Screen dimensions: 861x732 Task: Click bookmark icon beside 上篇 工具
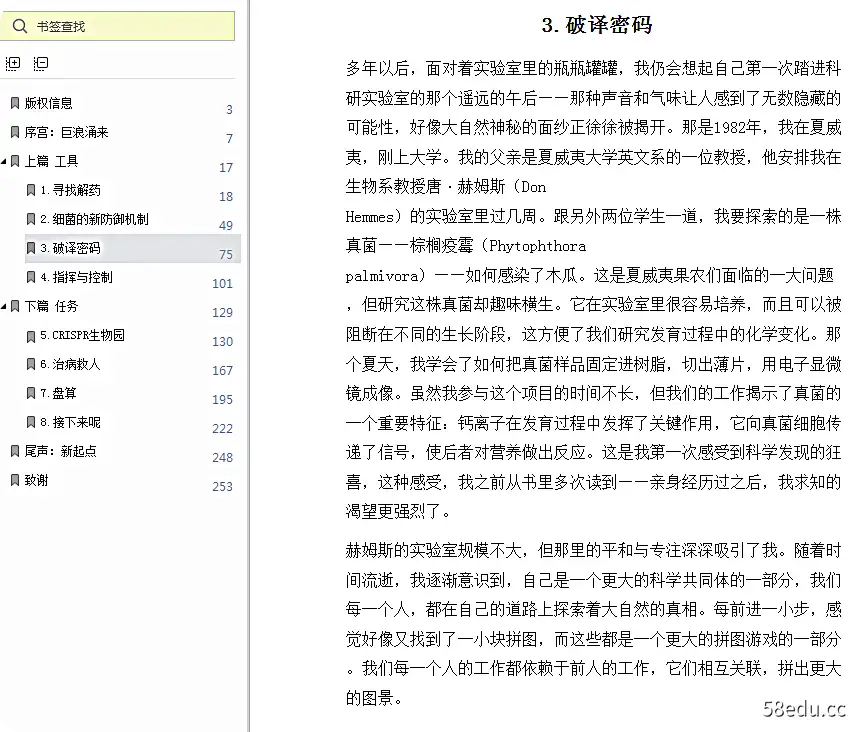[15, 161]
